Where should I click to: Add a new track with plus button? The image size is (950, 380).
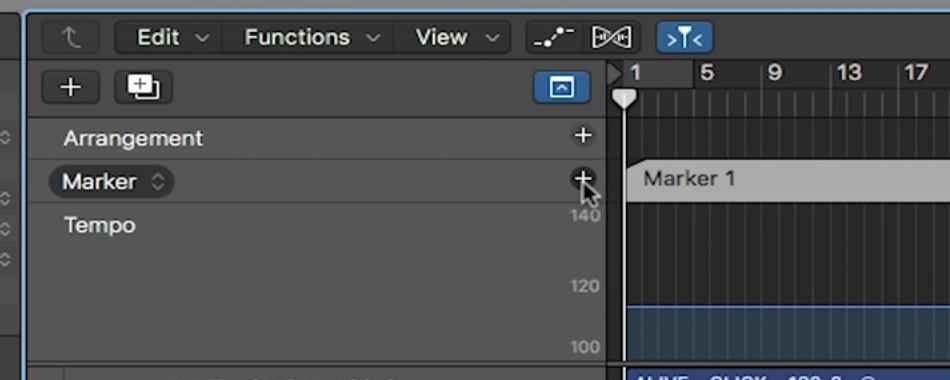point(71,87)
